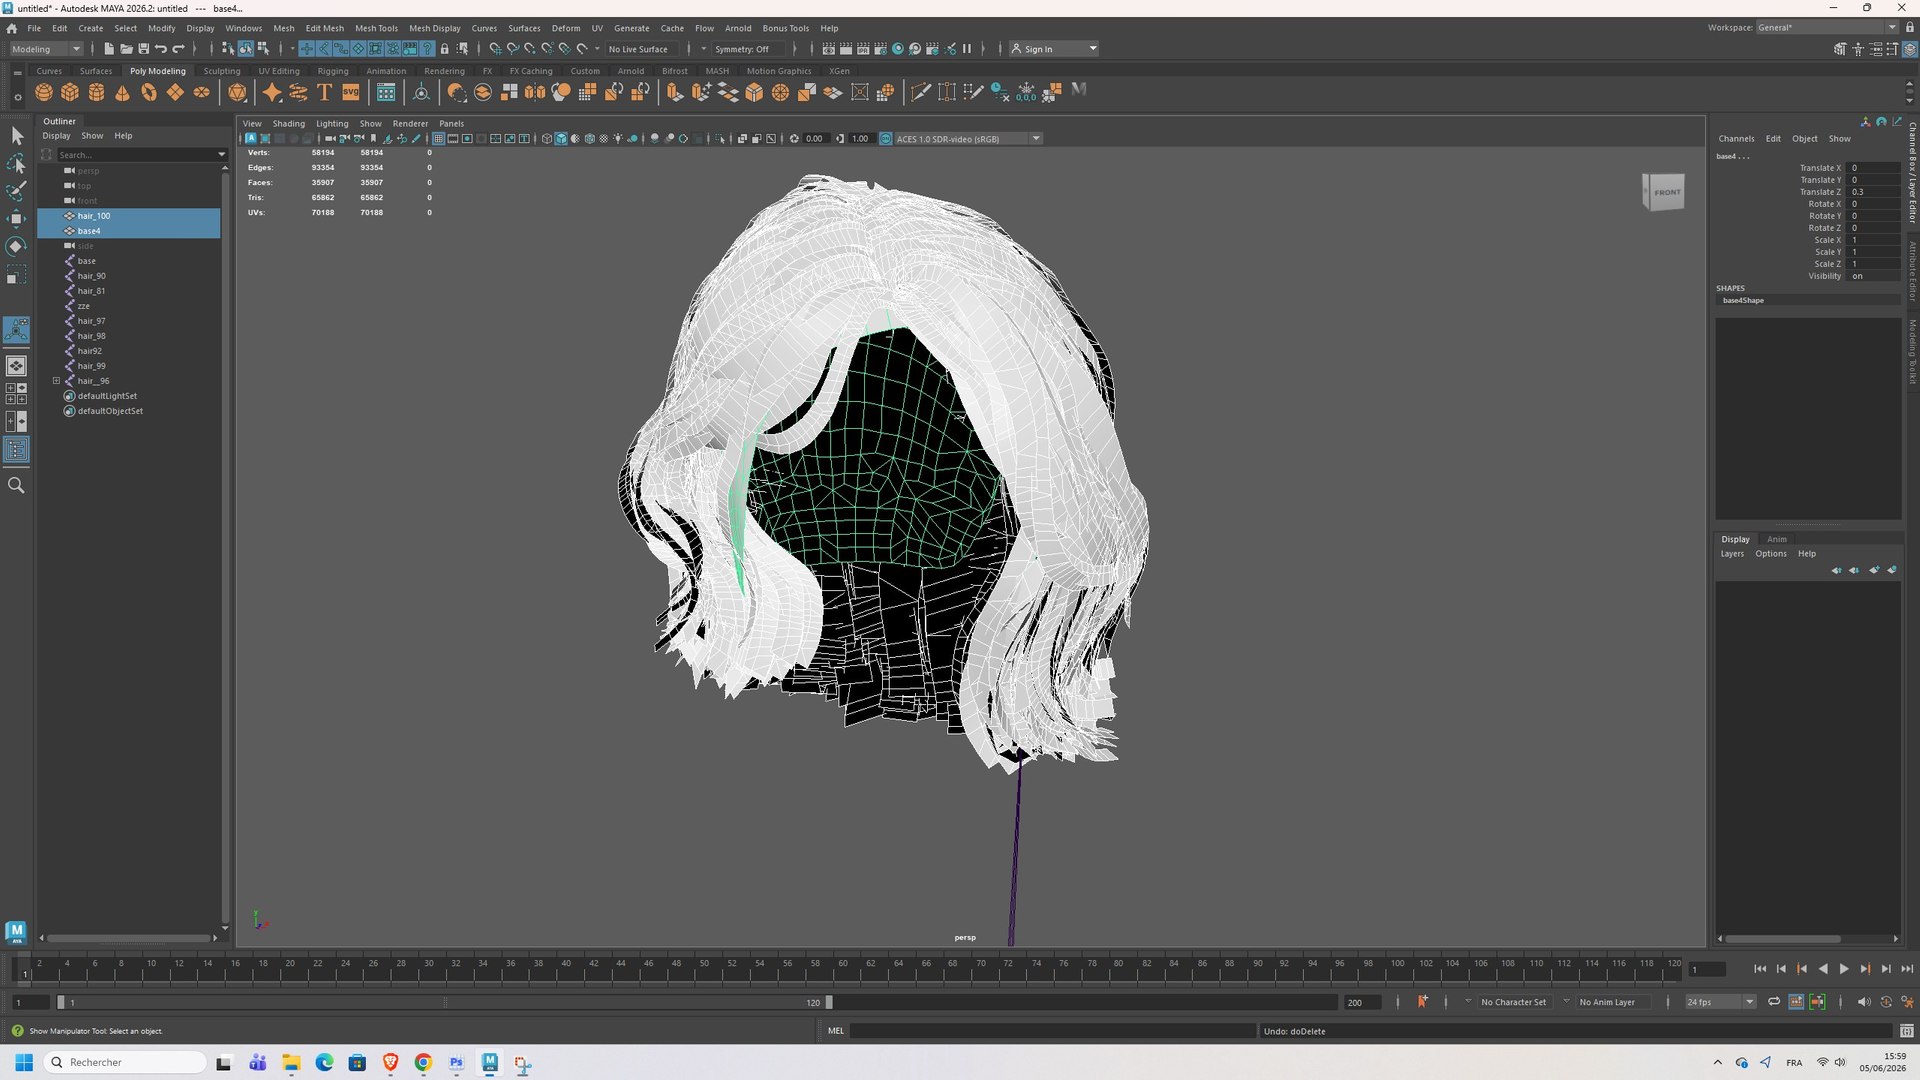Click the SVG import shelf icon
The width and height of the screenshot is (1920, 1080).
point(351,92)
